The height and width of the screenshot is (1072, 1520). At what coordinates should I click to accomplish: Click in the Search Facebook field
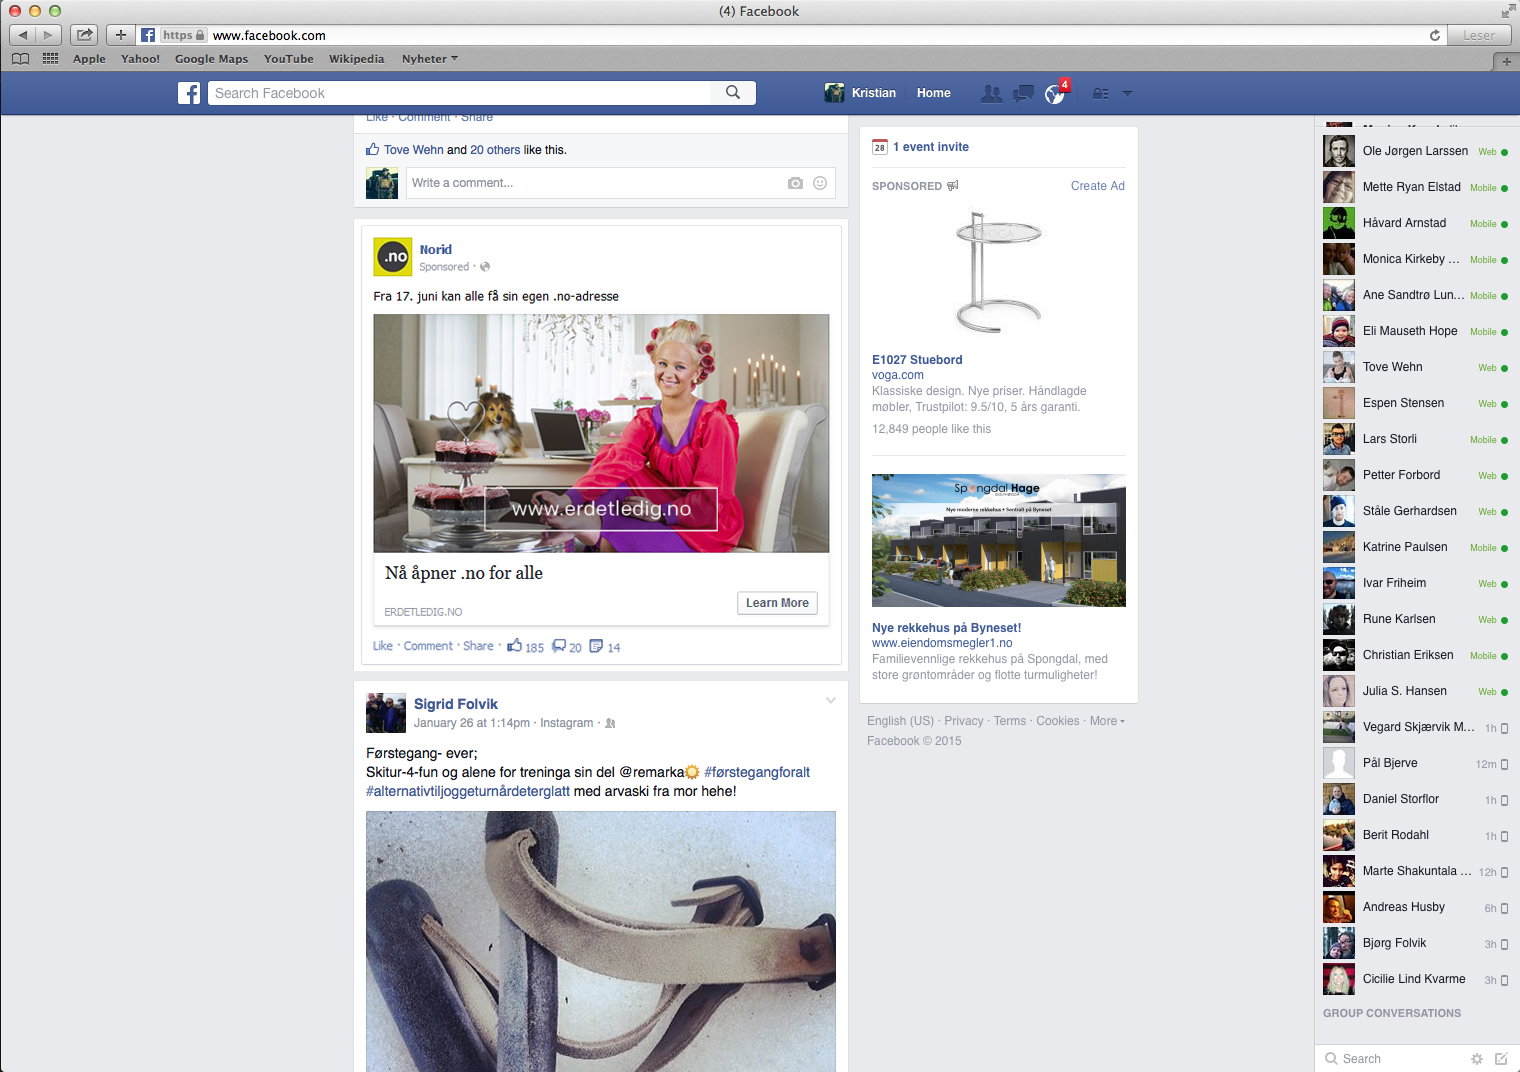[x=460, y=93]
